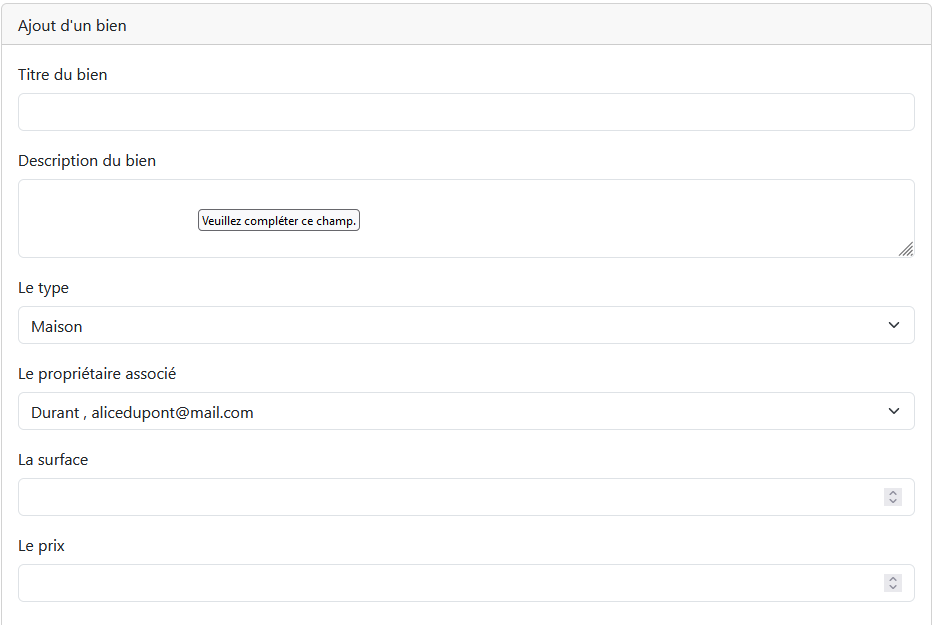The height and width of the screenshot is (625, 935).
Task: Increase La surface with the up arrow
Action: [893, 493]
